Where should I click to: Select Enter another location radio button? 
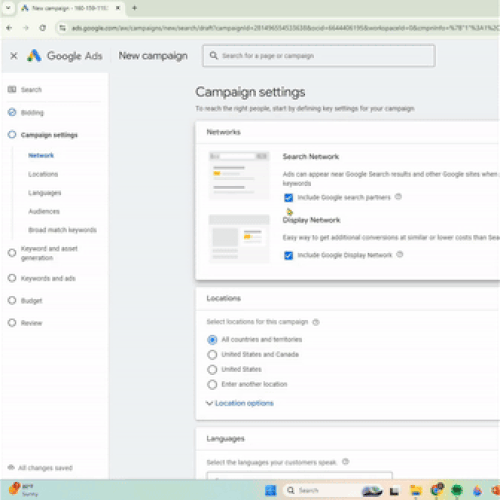[x=212, y=384]
